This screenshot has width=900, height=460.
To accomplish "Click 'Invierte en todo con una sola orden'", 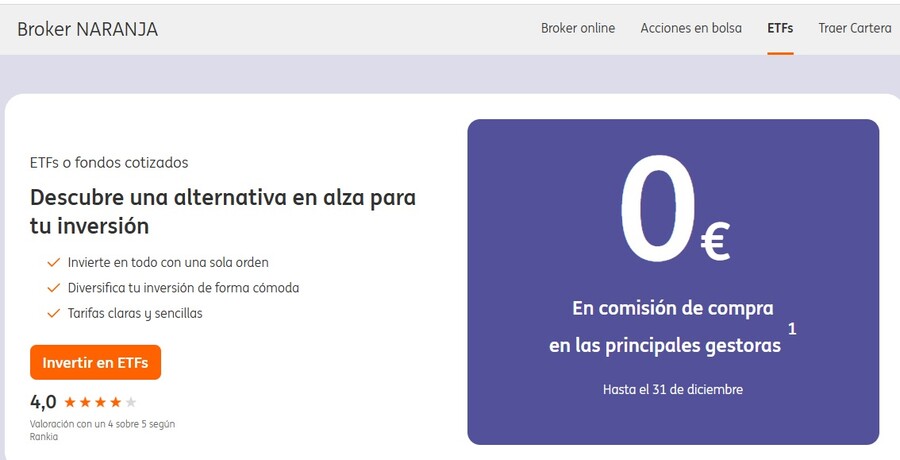I will (168, 262).
